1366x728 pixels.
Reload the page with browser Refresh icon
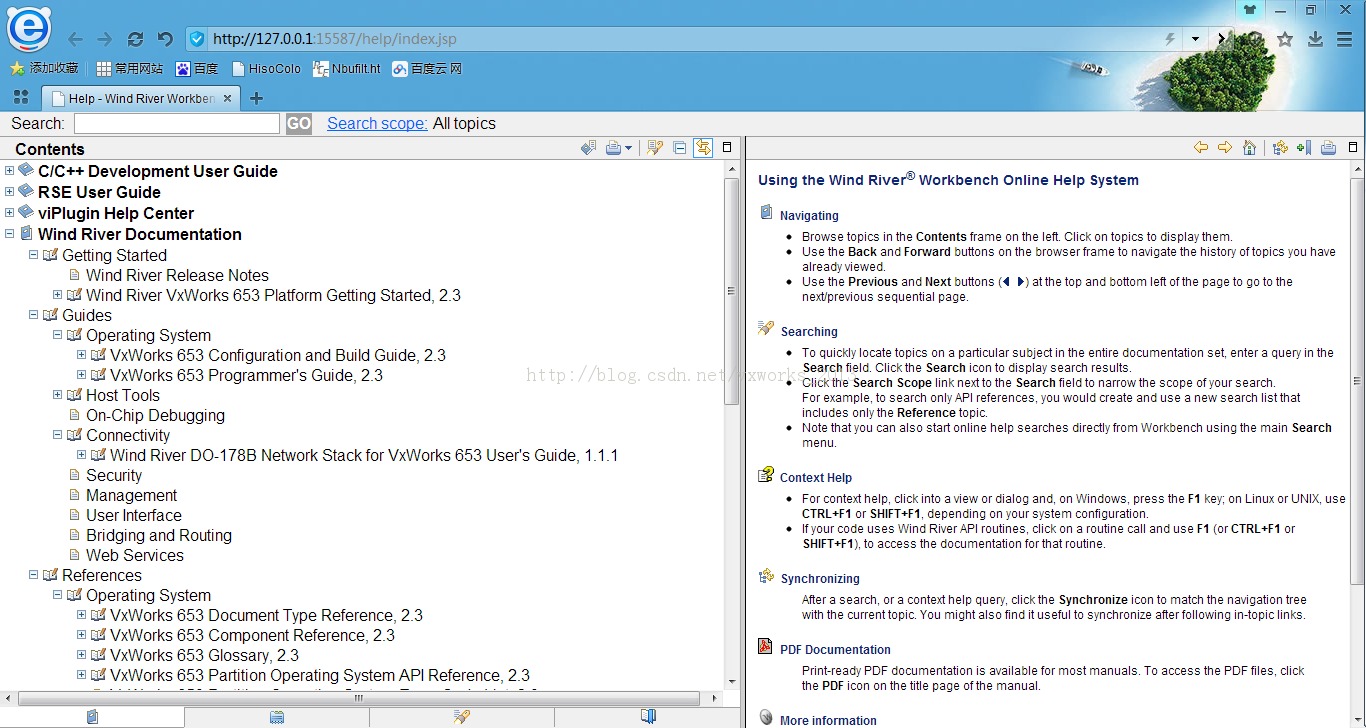(135, 39)
